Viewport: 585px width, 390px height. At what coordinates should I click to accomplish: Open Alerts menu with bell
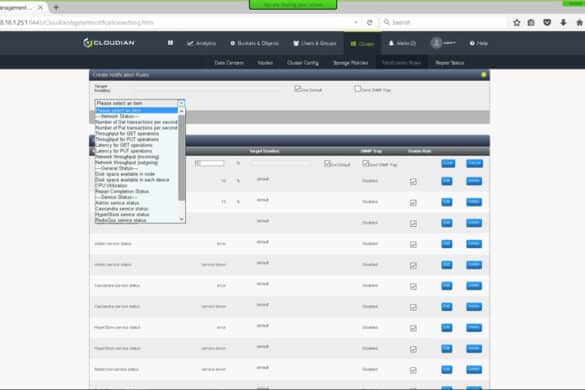click(402, 43)
